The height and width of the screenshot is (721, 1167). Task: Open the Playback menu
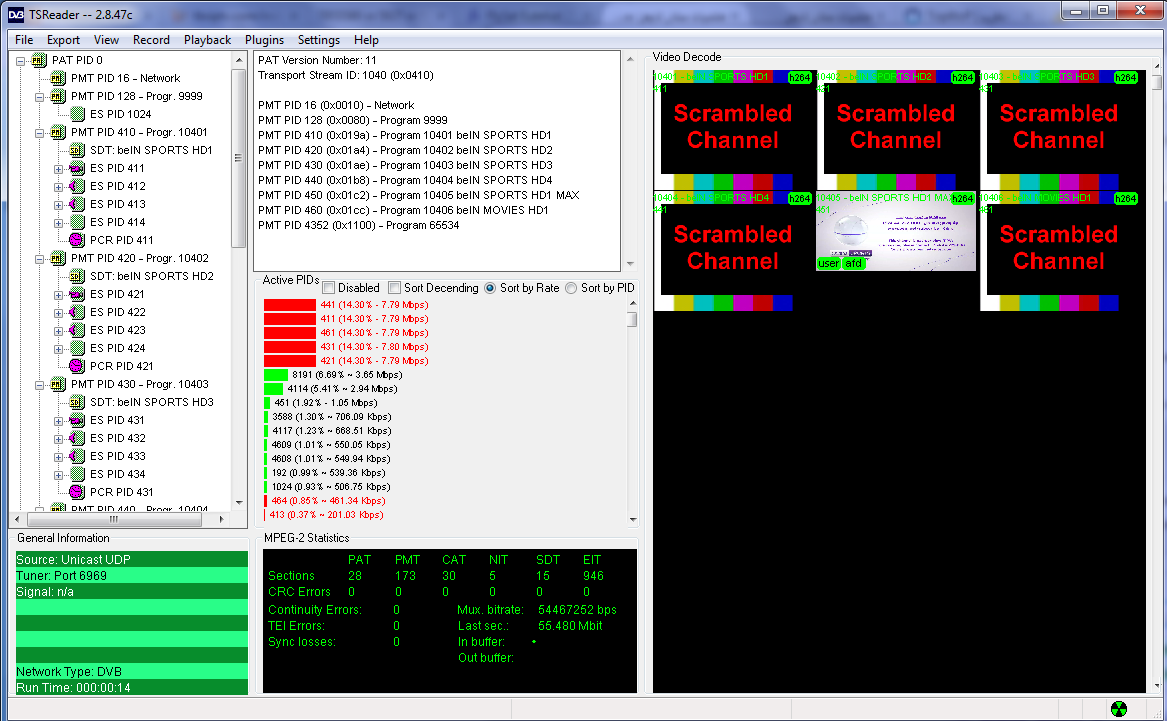207,40
